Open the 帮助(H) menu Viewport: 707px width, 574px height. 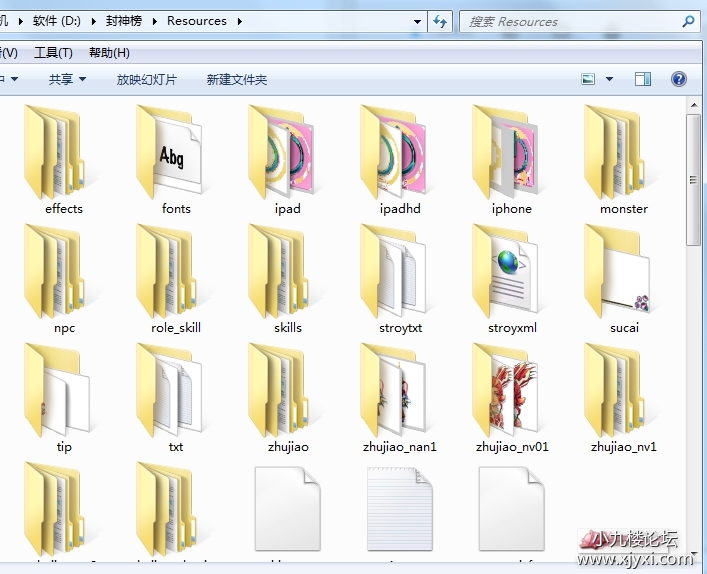click(x=109, y=53)
